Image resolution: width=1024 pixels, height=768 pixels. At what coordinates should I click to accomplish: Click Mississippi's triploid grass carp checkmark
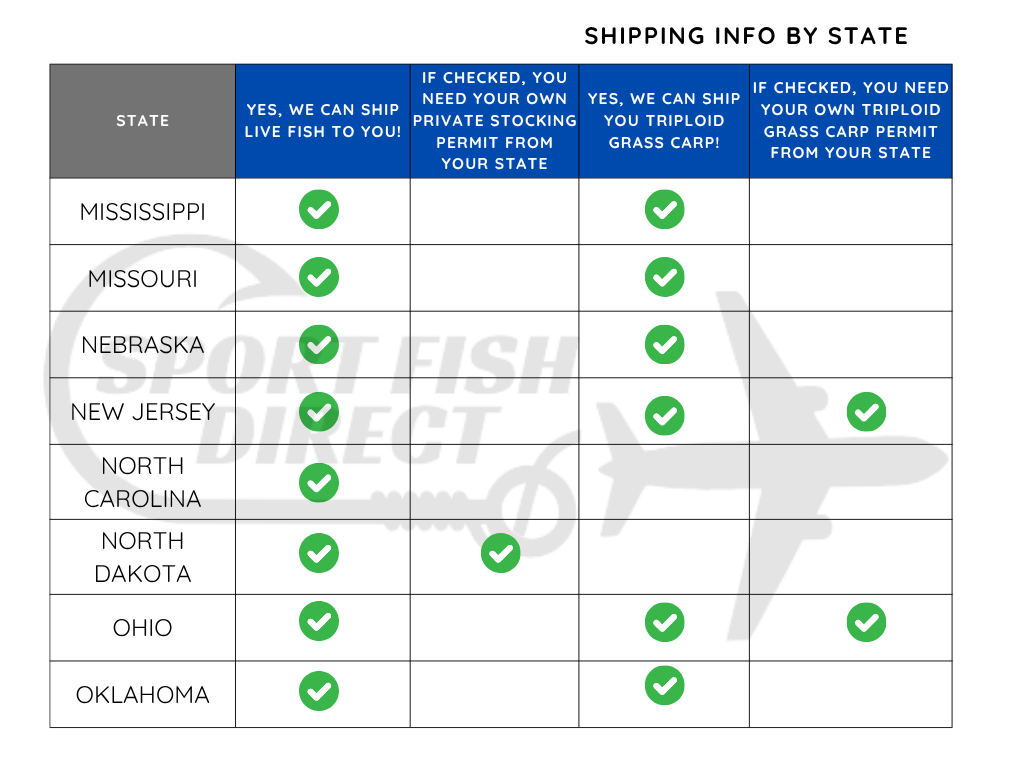[665, 210]
